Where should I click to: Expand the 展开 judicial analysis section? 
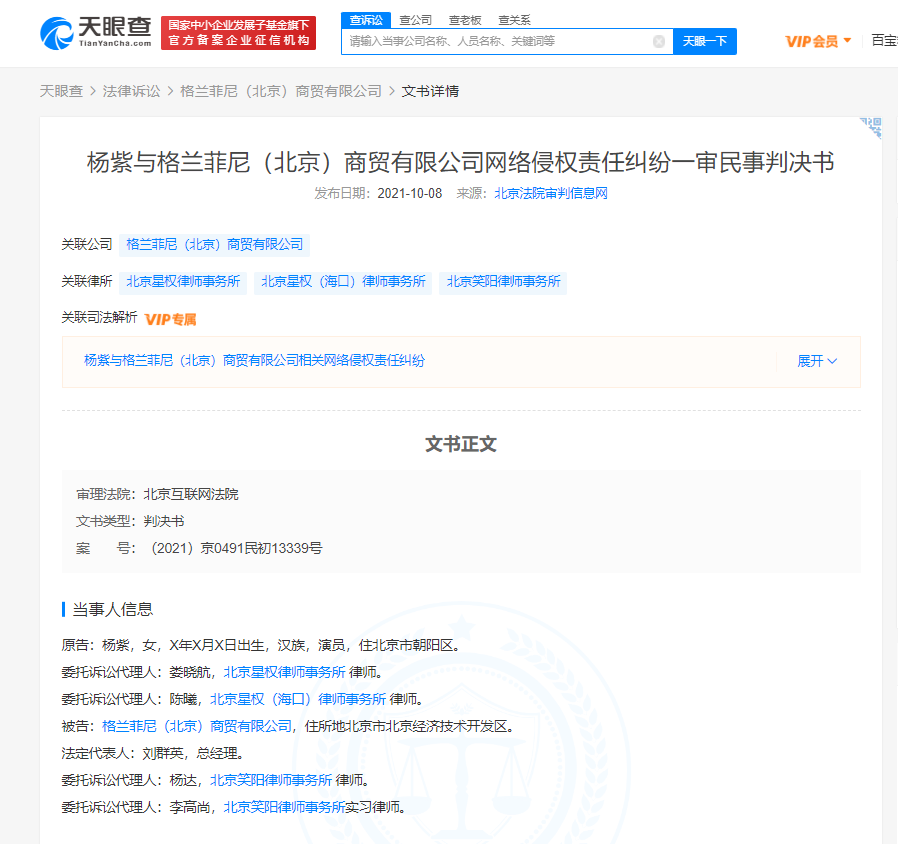tap(816, 361)
